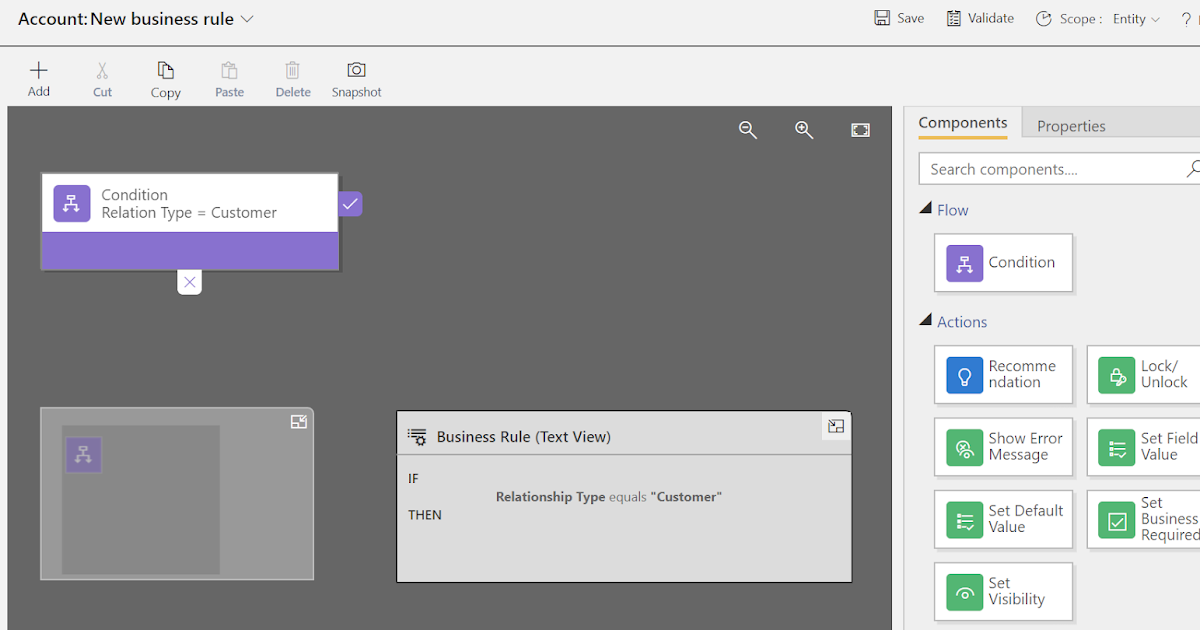
Task: Zoom in using the magnifier icon
Action: 804,130
